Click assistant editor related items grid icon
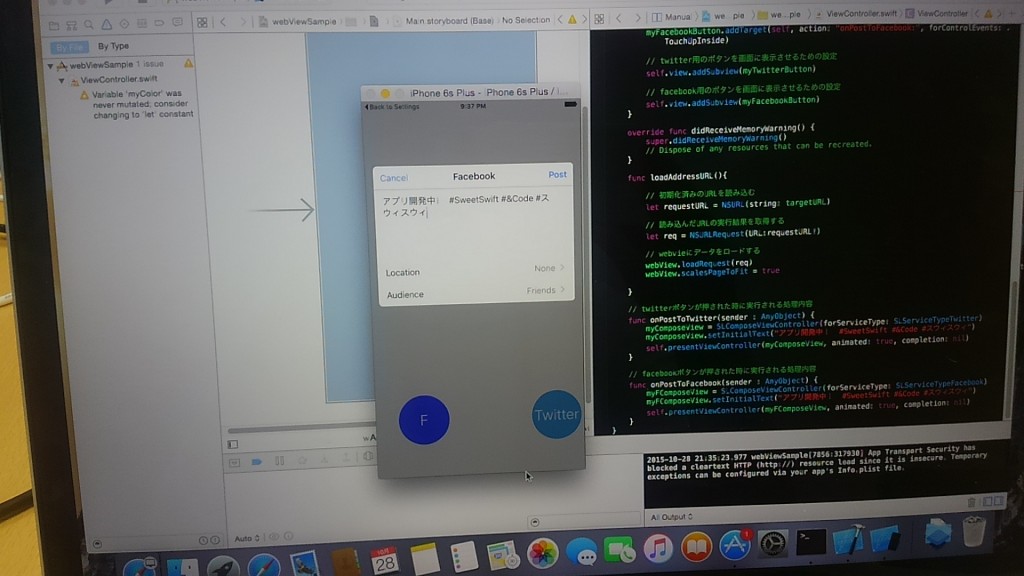The image size is (1024, 576). (599, 19)
